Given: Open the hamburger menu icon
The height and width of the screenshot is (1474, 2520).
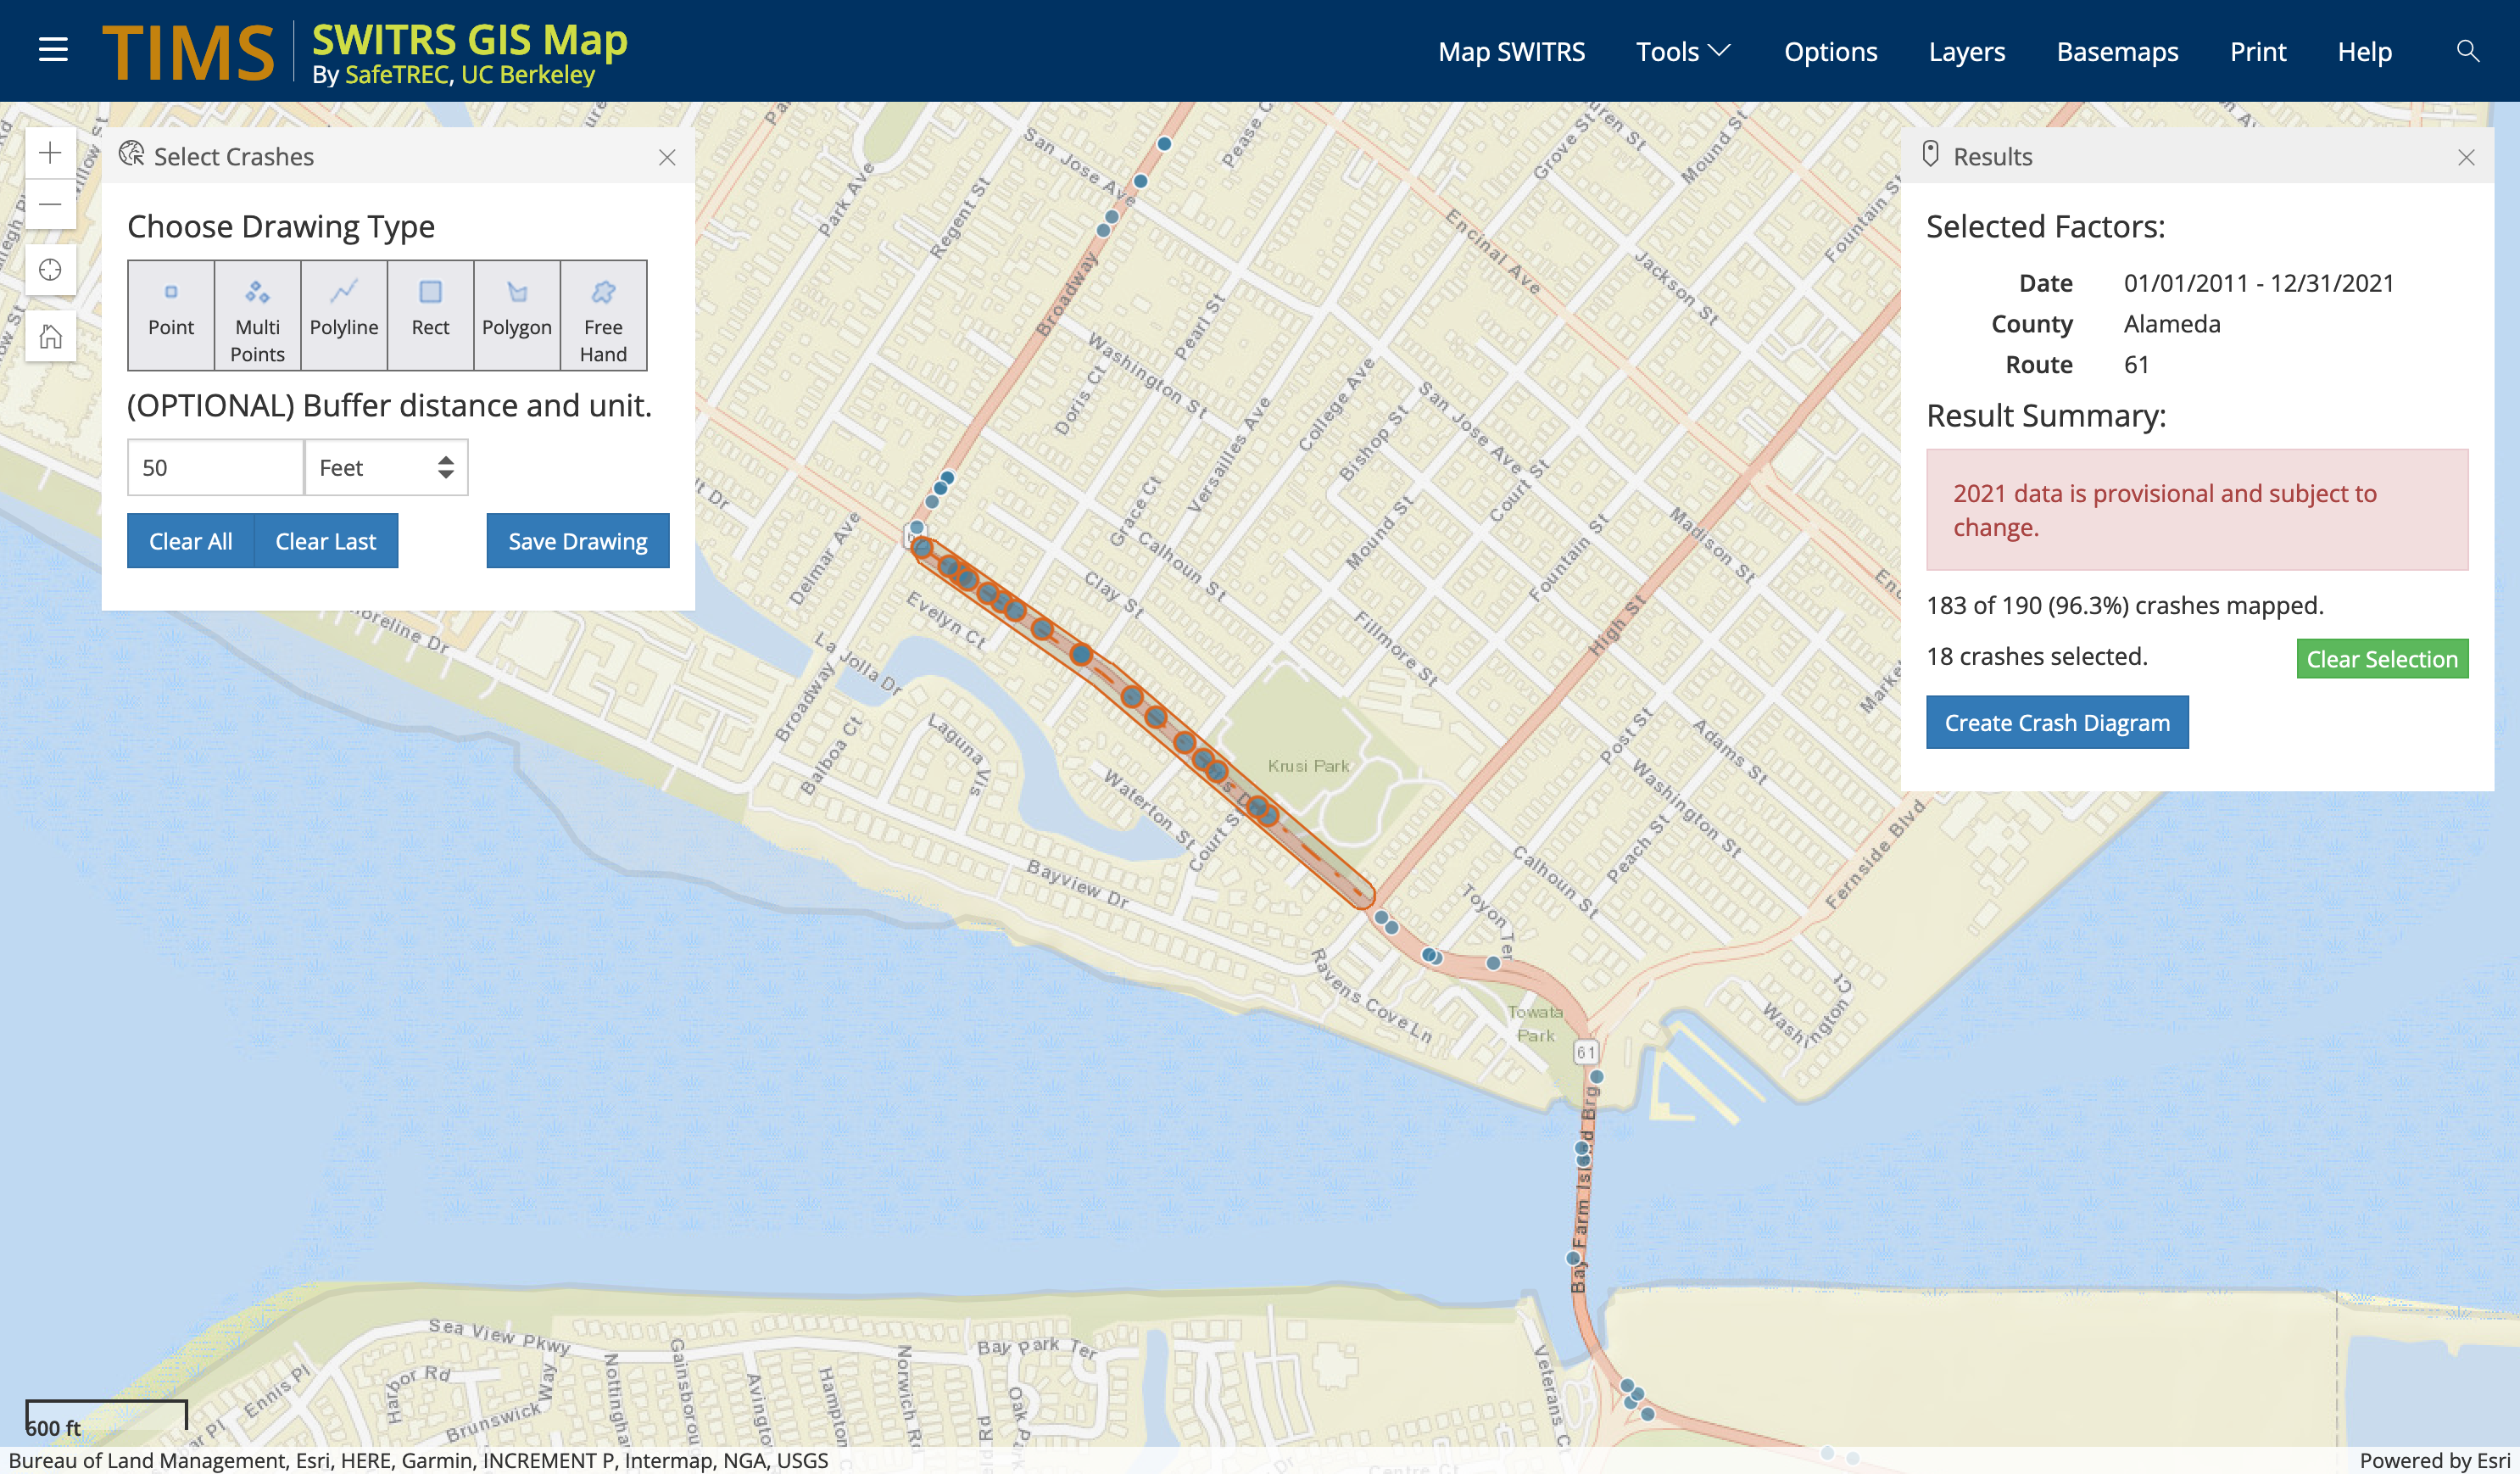Looking at the screenshot, I should click(x=53, y=50).
